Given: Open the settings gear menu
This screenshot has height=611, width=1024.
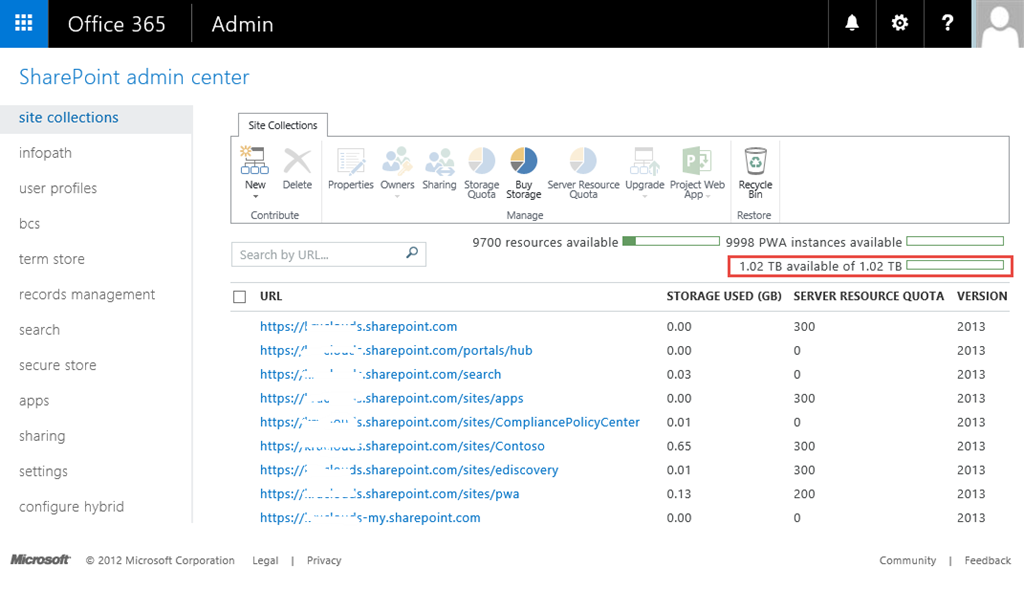Looking at the screenshot, I should [x=900, y=24].
